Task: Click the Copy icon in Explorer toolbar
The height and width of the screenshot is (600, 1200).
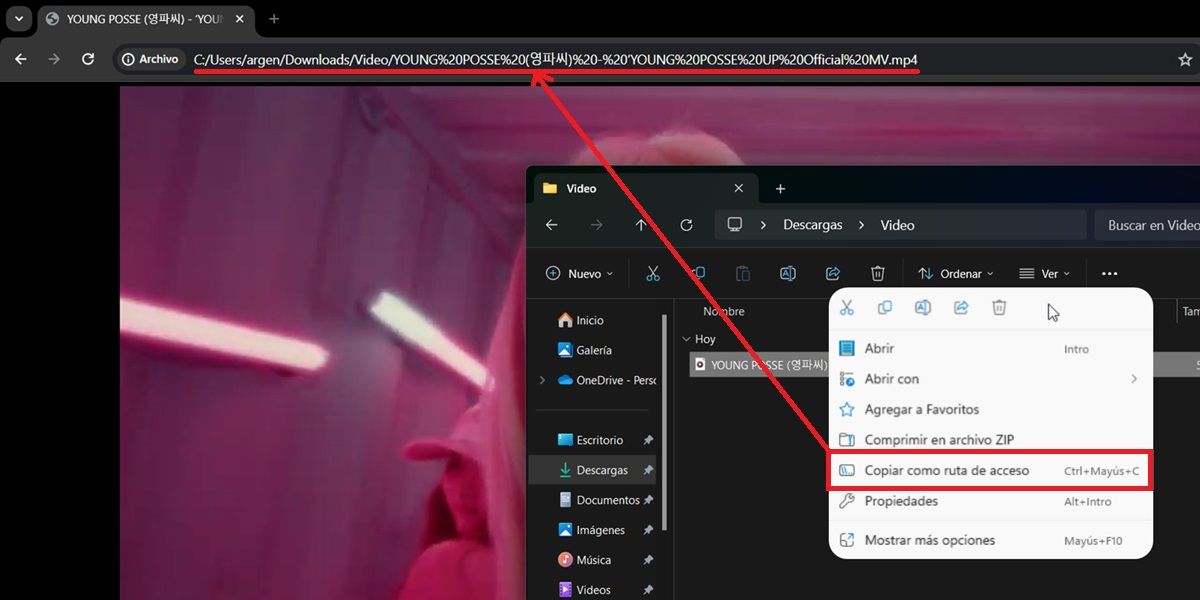Action: pos(698,273)
